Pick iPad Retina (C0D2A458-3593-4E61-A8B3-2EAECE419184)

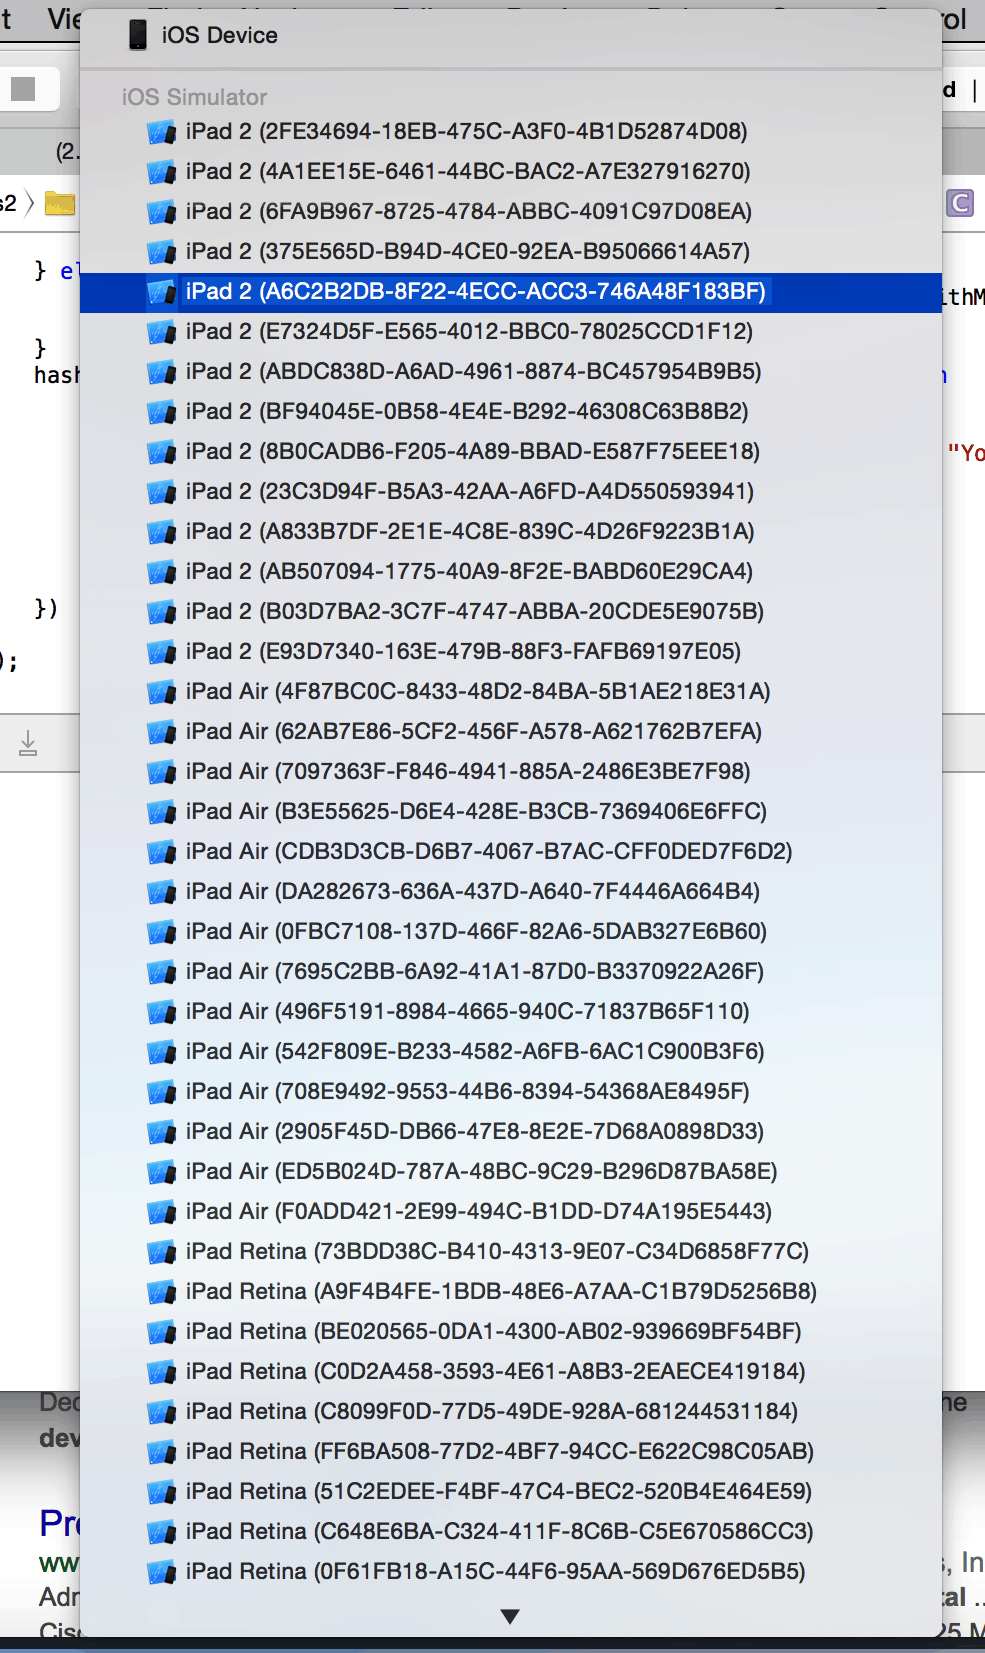[x=511, y=1371]
